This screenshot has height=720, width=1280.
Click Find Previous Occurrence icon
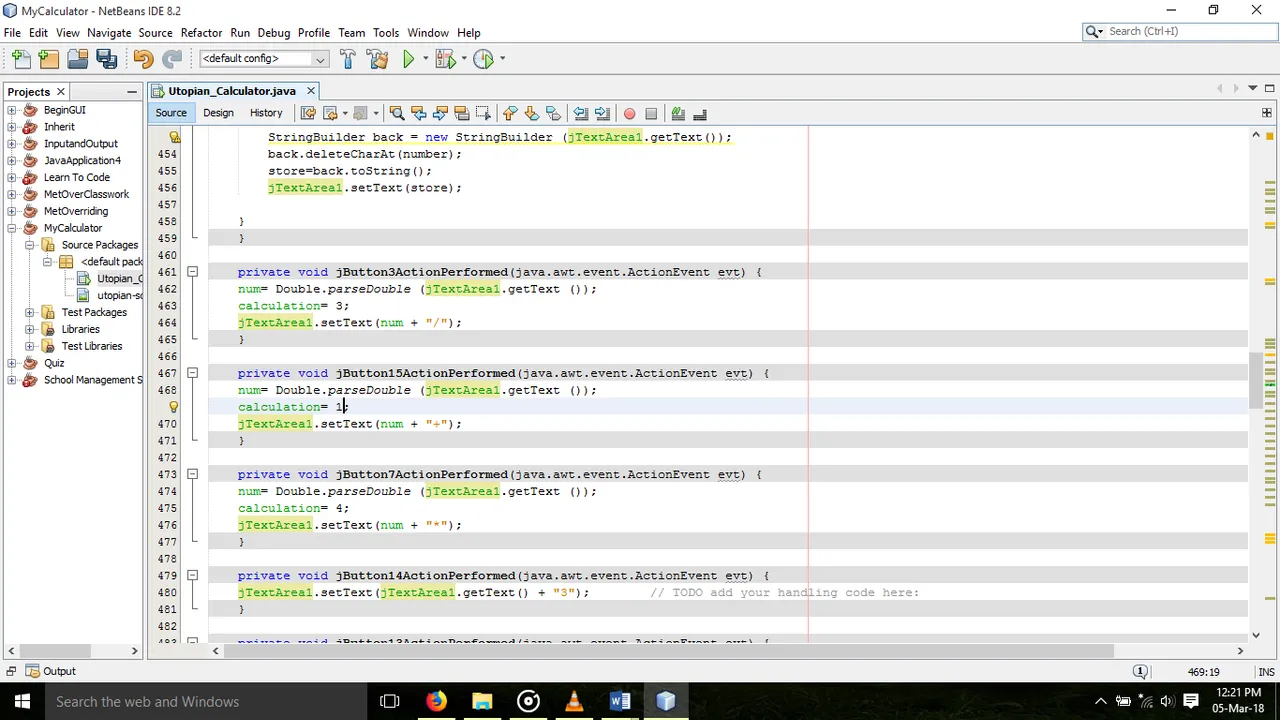[x=418, y=113]
